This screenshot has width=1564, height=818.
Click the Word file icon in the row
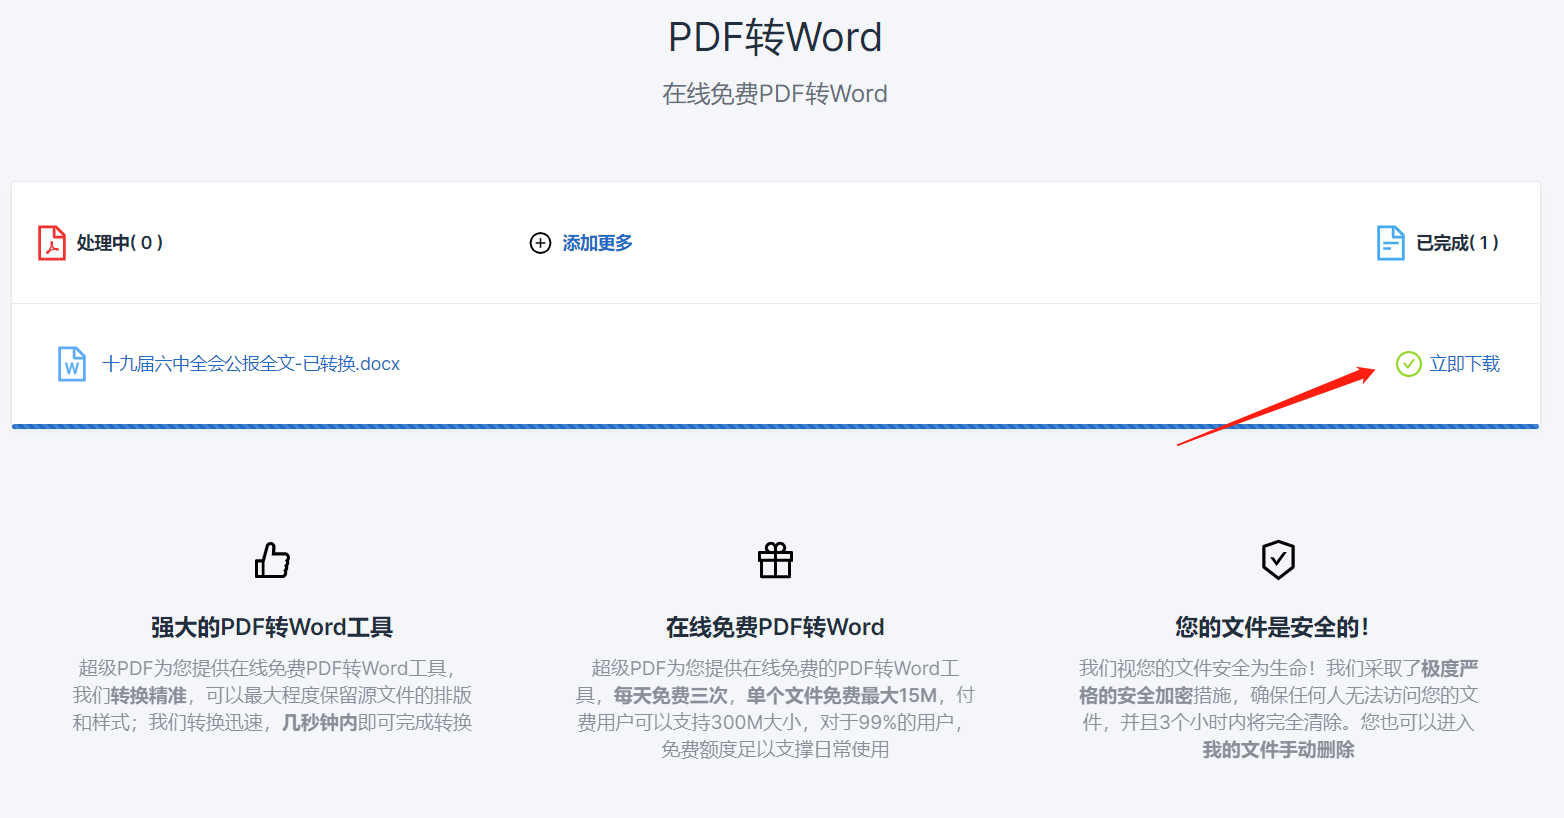[x=72, y=364]
